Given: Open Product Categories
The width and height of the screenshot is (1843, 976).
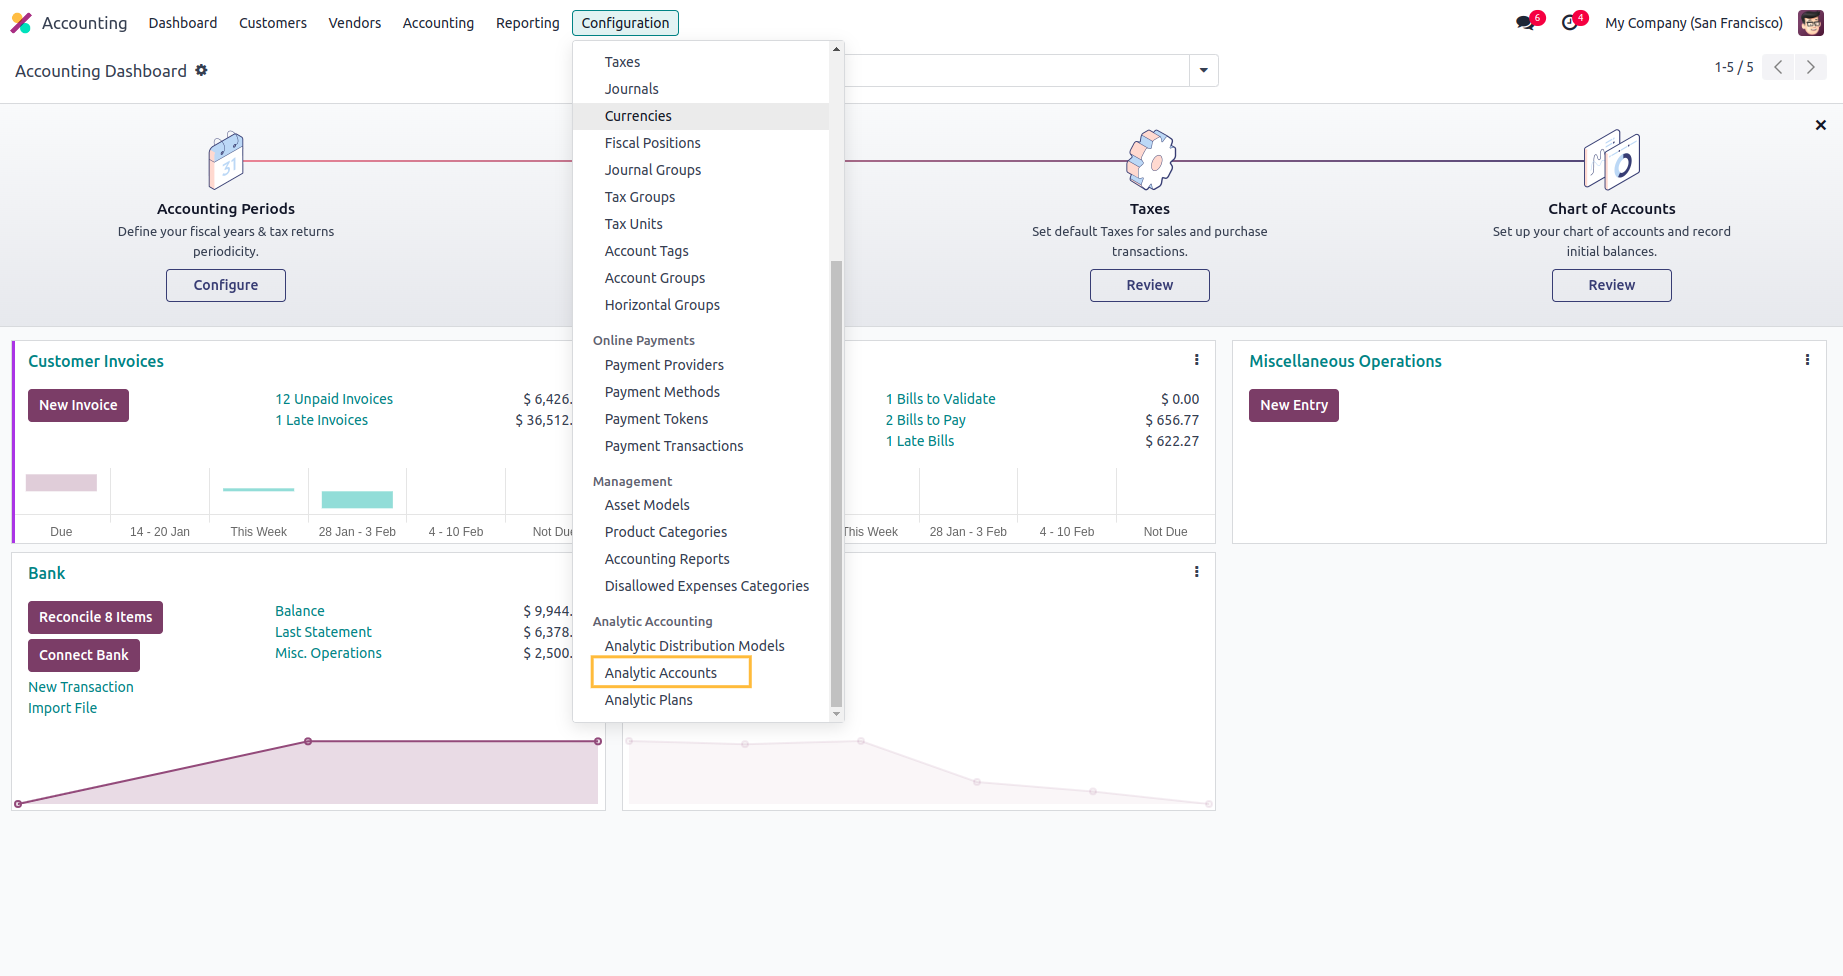Looking at the screenshot, I should click(701, 532).
